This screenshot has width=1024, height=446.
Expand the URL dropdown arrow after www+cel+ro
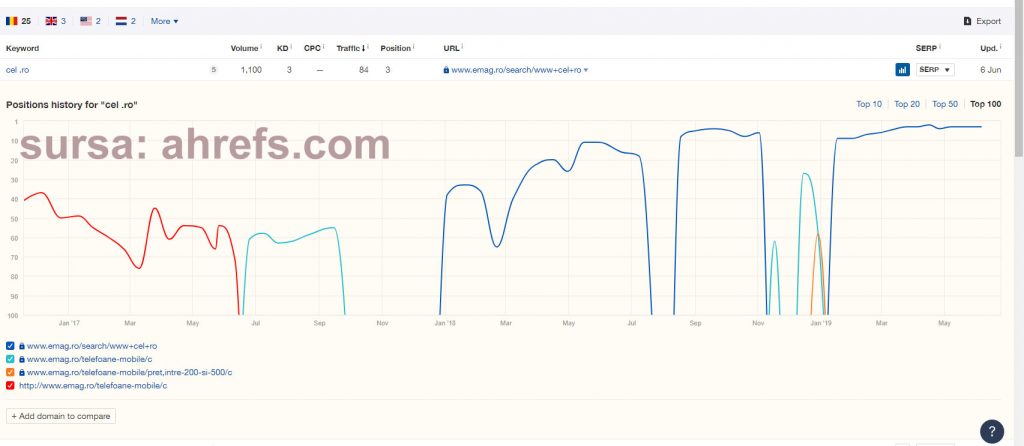click(585, 70)
